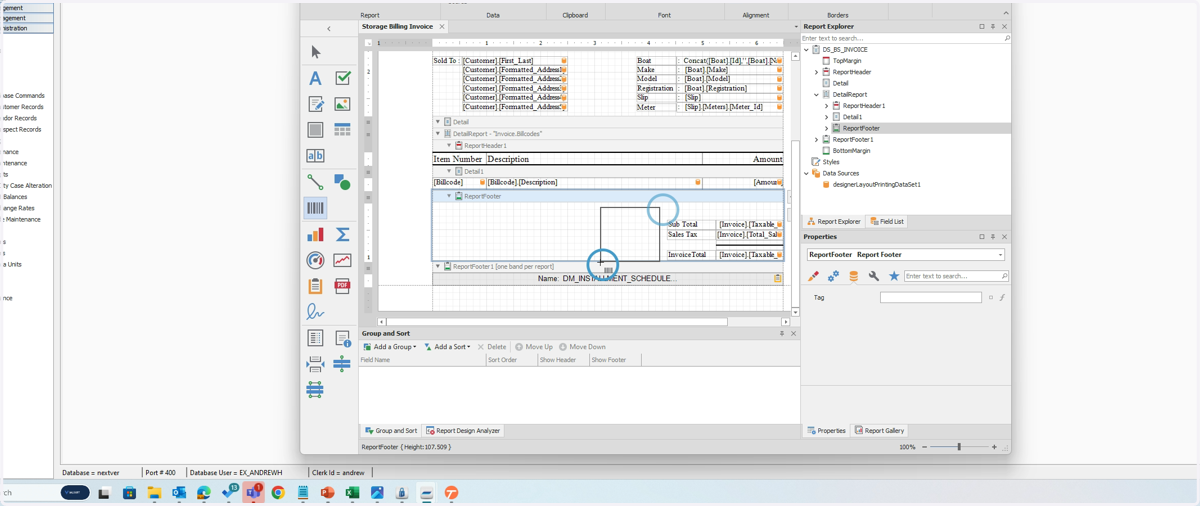Collapse the ReportFooter band in designer
Screen dimensions: 1200x506
click(x=449, y=196)
